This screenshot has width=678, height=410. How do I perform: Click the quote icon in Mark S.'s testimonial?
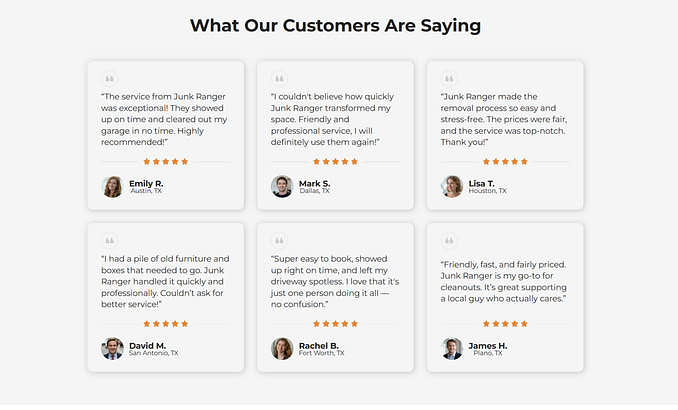coord(280,78)
